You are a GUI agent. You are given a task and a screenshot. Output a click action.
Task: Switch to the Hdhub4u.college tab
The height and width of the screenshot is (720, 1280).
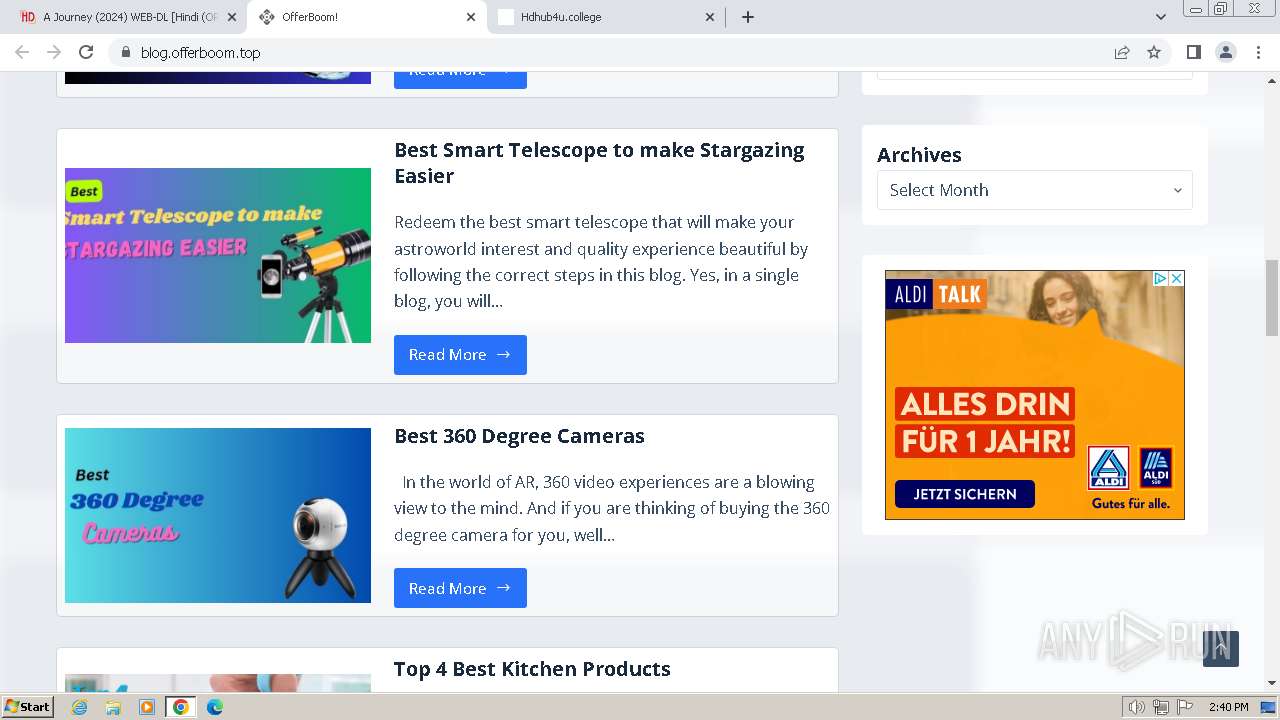607,17
